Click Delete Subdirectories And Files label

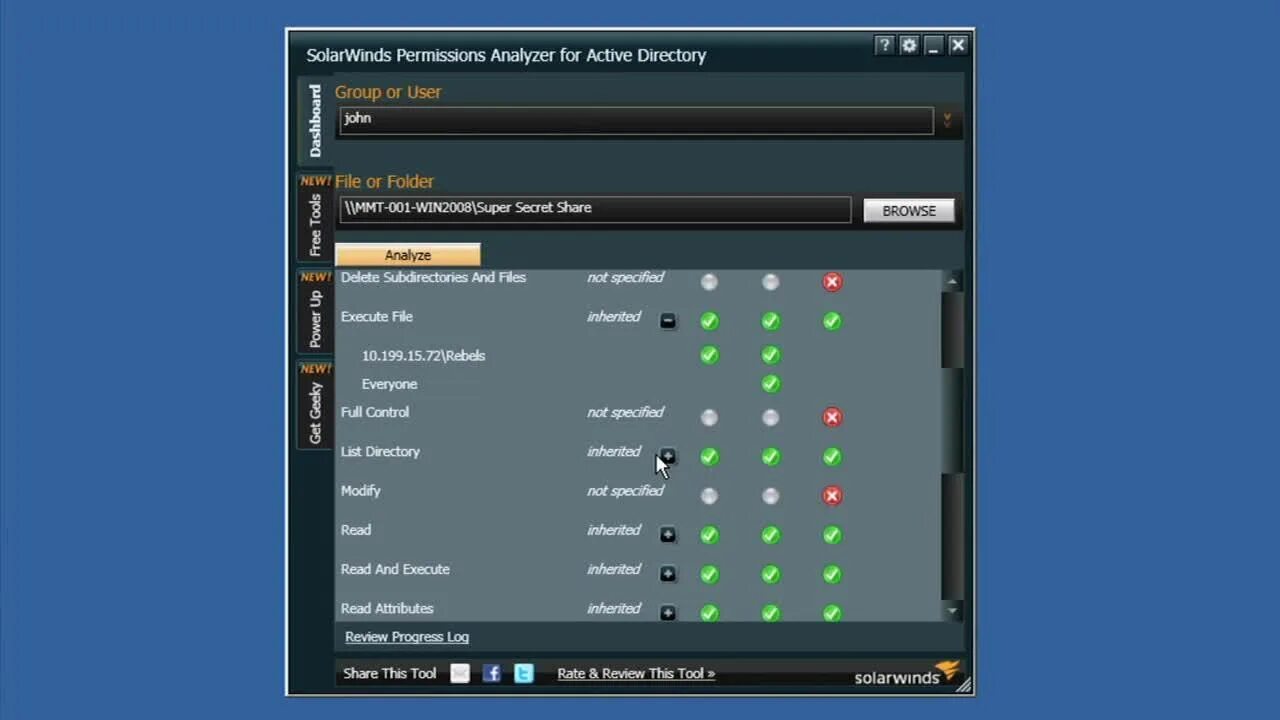[433, 277]
